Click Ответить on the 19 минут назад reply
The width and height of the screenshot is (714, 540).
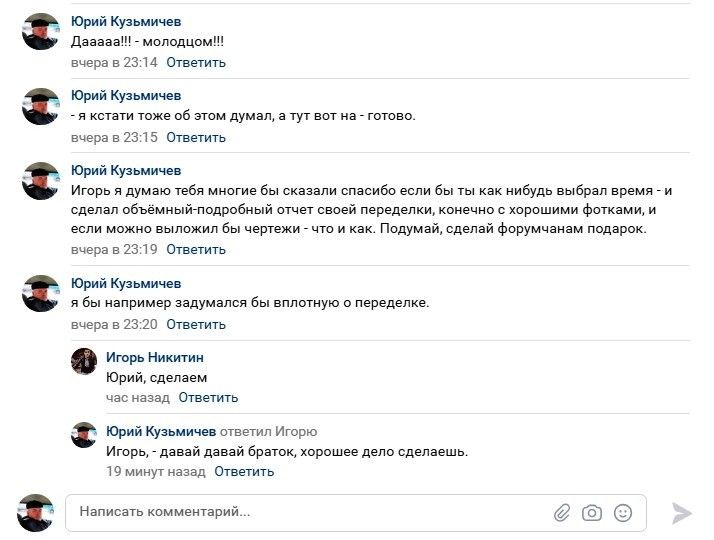point(244,471)
